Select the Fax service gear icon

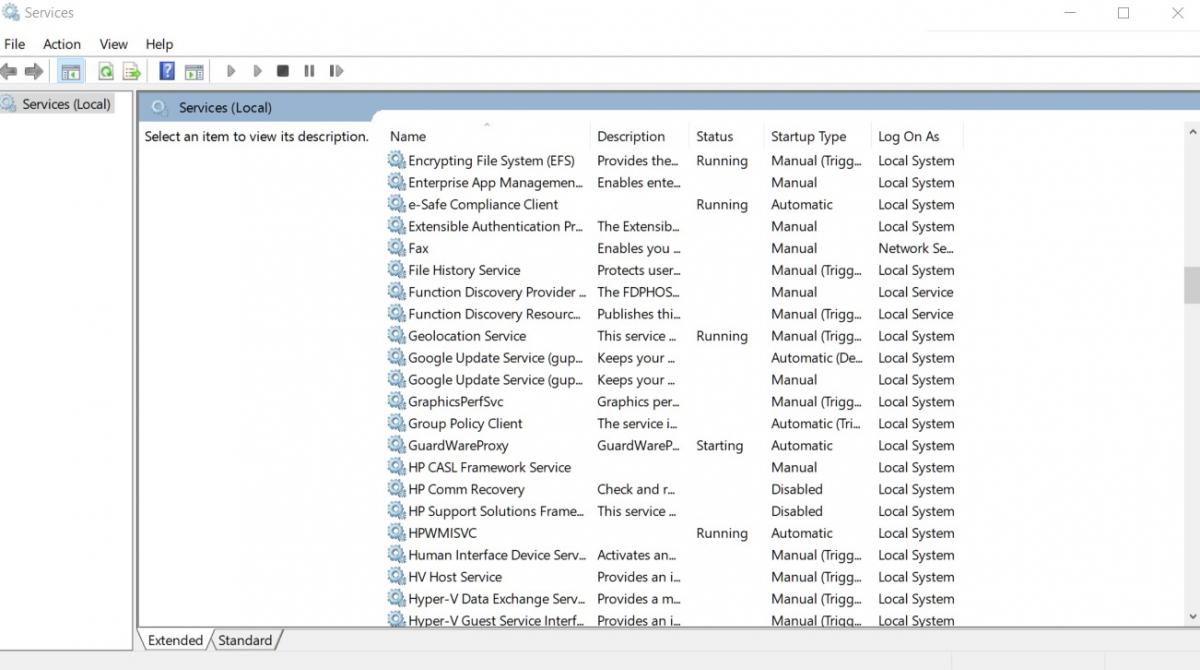[x=397, y=248]
